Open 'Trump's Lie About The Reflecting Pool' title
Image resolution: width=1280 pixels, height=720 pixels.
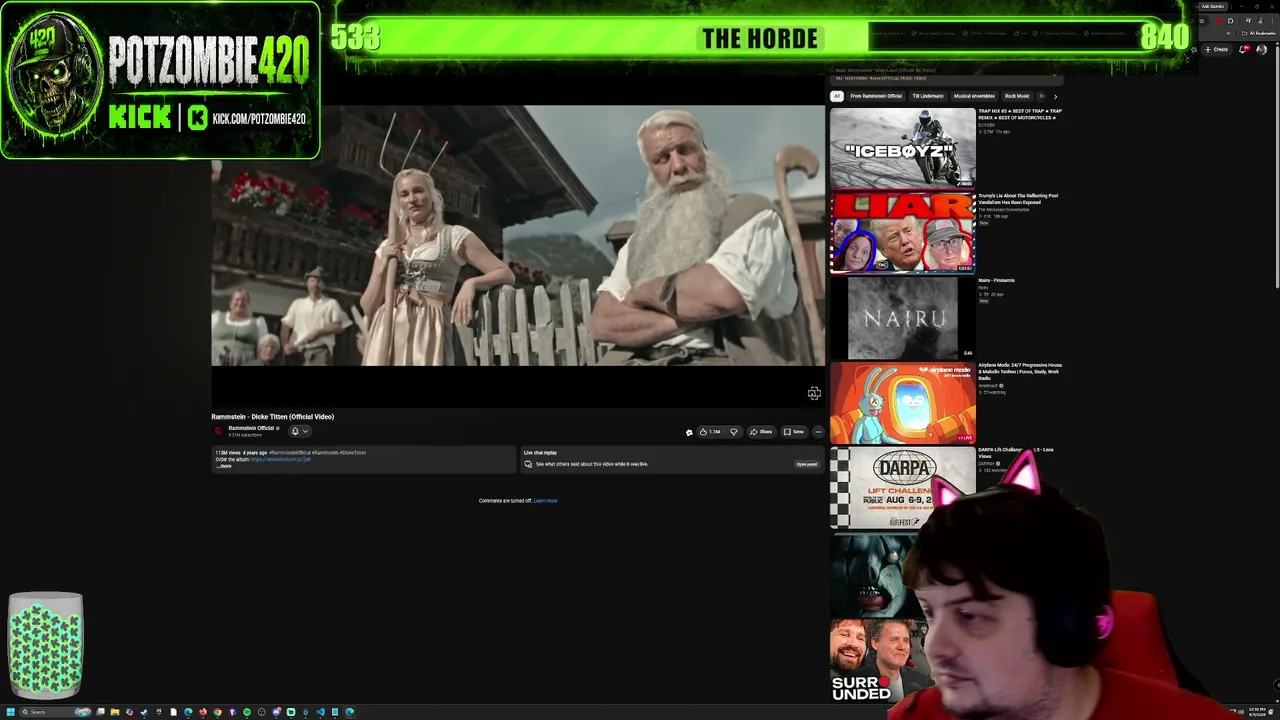[x=1018, y=199]
